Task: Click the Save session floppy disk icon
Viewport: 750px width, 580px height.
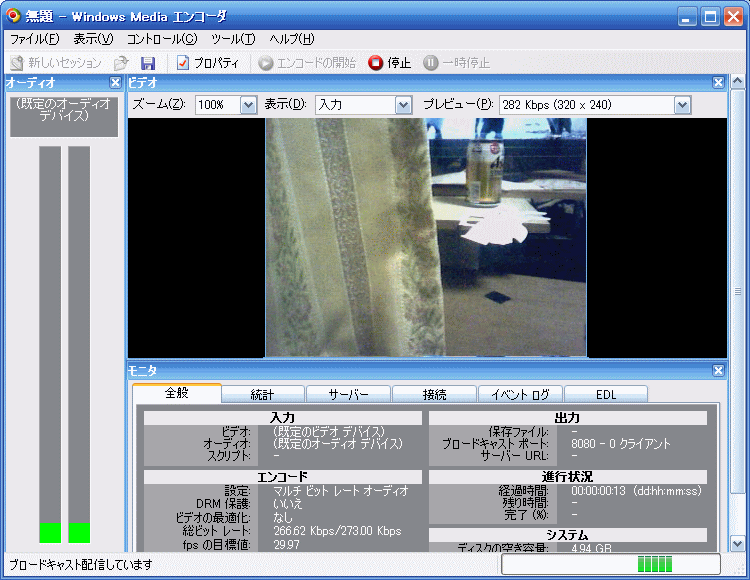Action: coord(148,63)
